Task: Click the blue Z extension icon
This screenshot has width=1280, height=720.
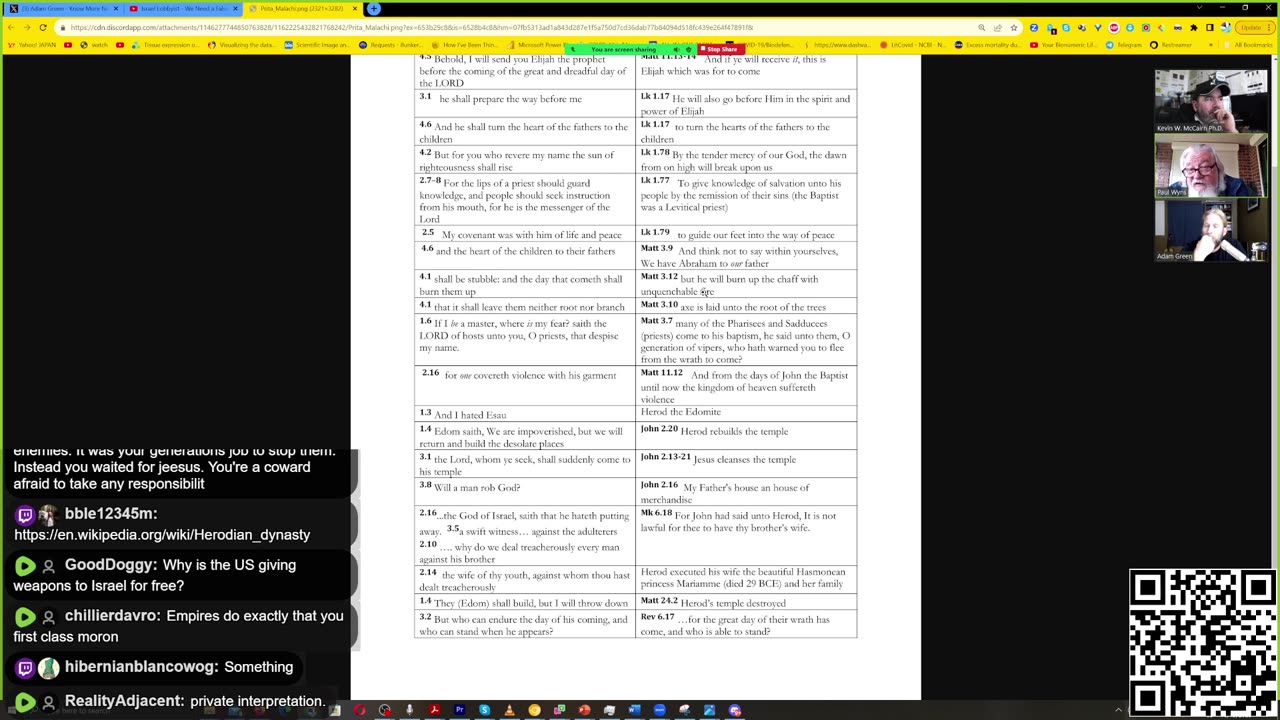Action: point(1034,27)
